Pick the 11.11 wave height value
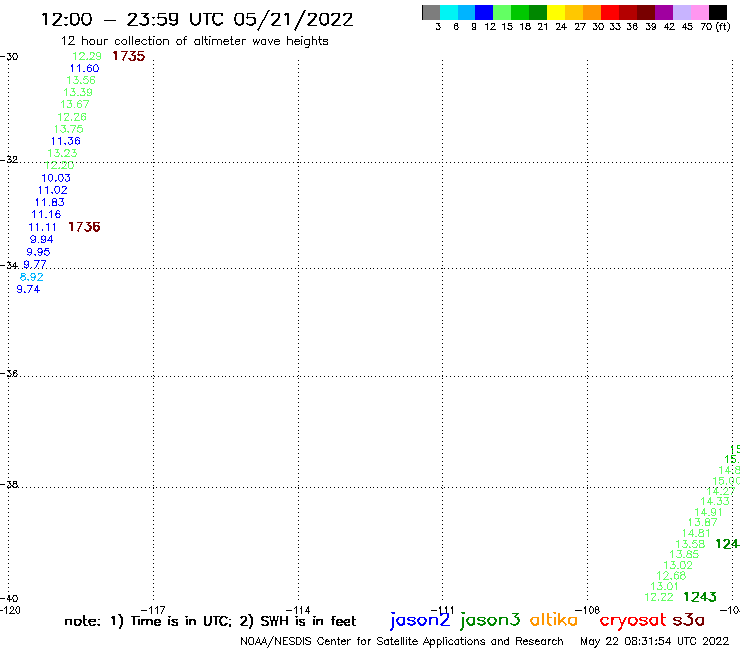 tap(42, 228)
